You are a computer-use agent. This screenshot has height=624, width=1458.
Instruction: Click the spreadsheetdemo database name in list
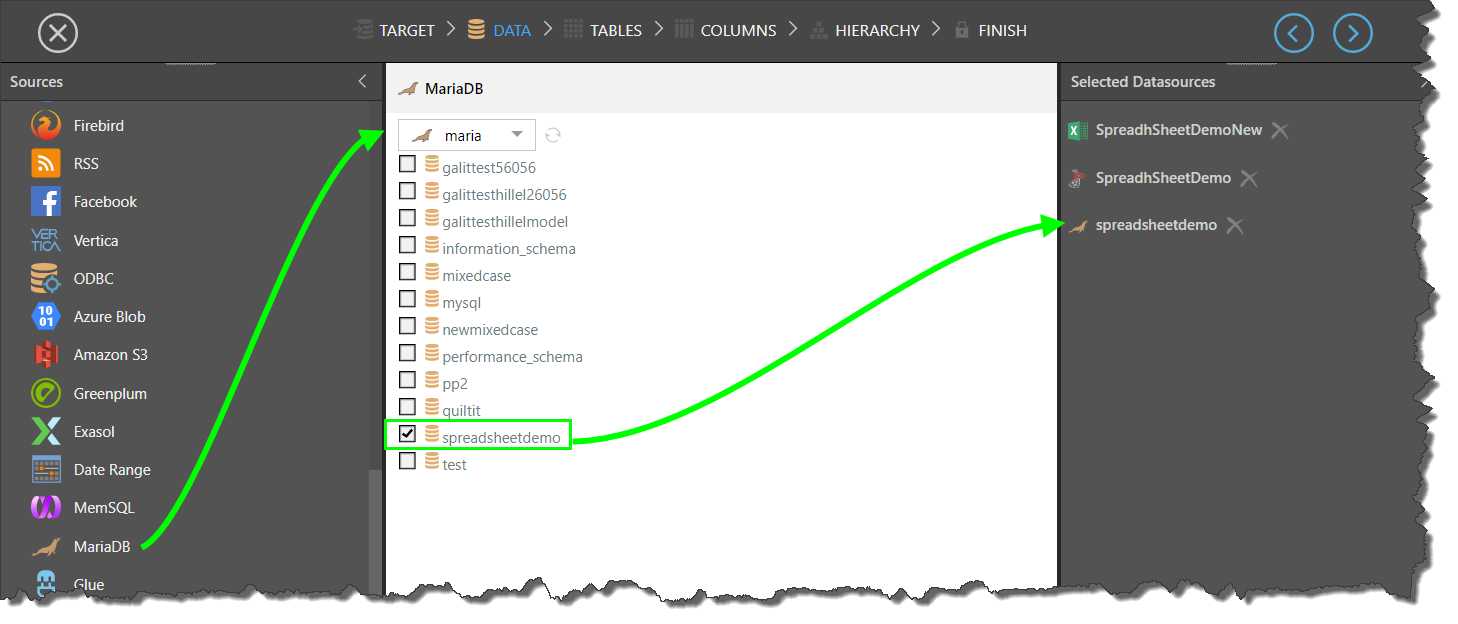coord(501,437)
